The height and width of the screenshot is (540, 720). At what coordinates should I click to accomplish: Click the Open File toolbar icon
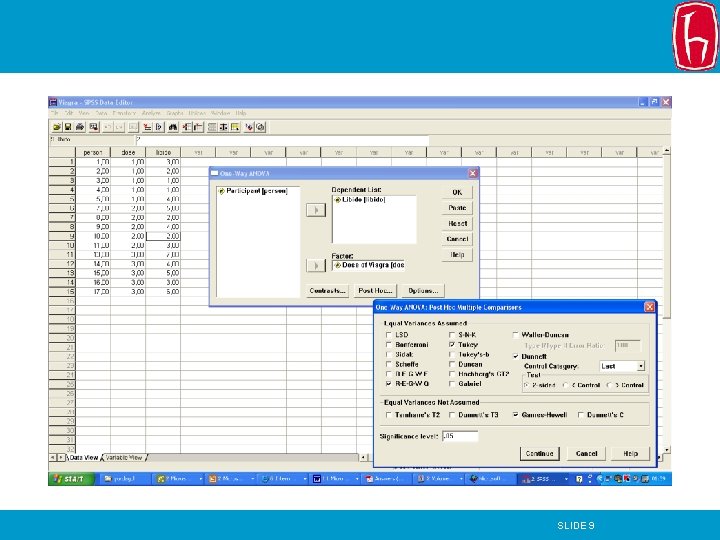coord(57,127)
